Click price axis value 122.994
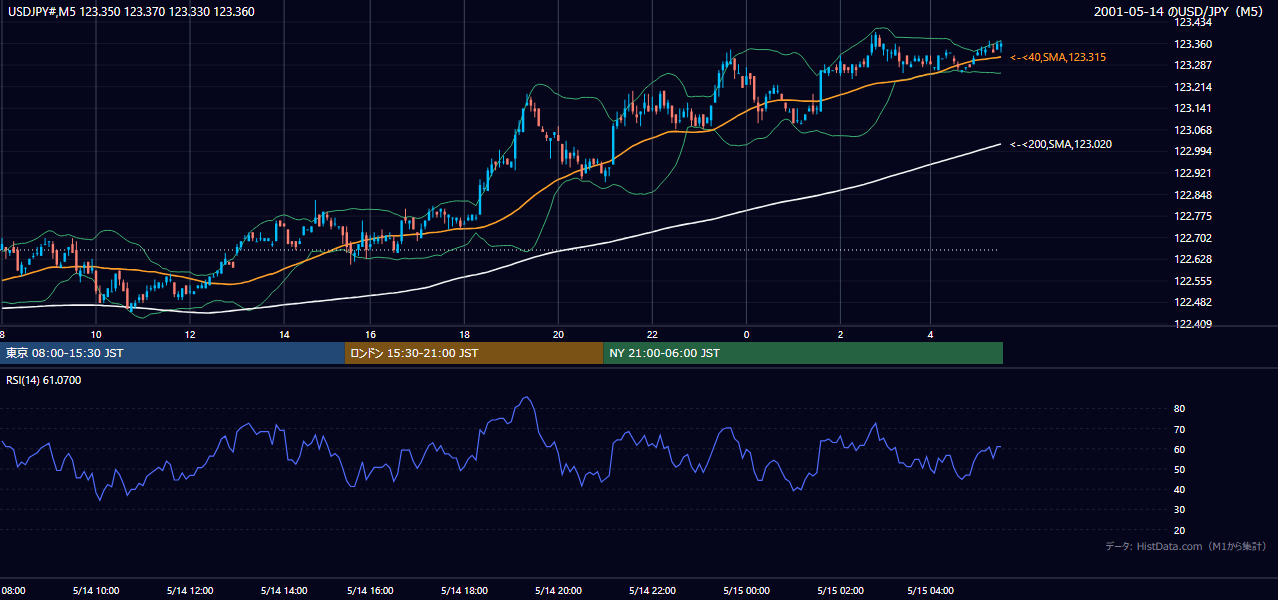Viewport: 1278px width, 600px height. [1192, 151]
